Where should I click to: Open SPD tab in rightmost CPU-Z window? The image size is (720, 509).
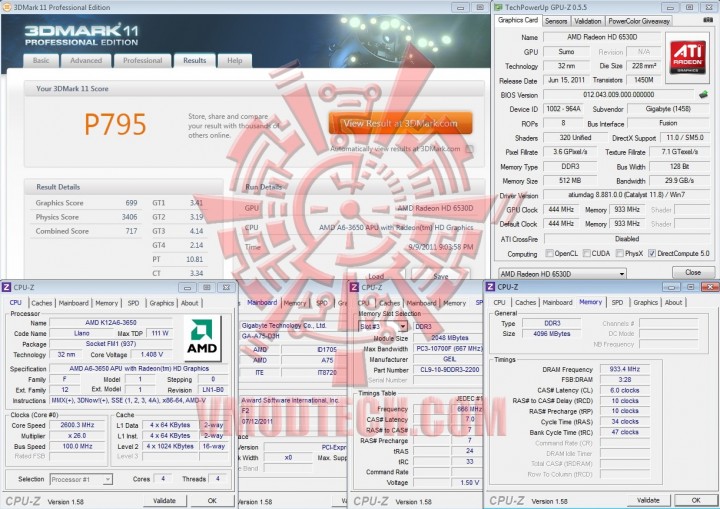(617, 302)
